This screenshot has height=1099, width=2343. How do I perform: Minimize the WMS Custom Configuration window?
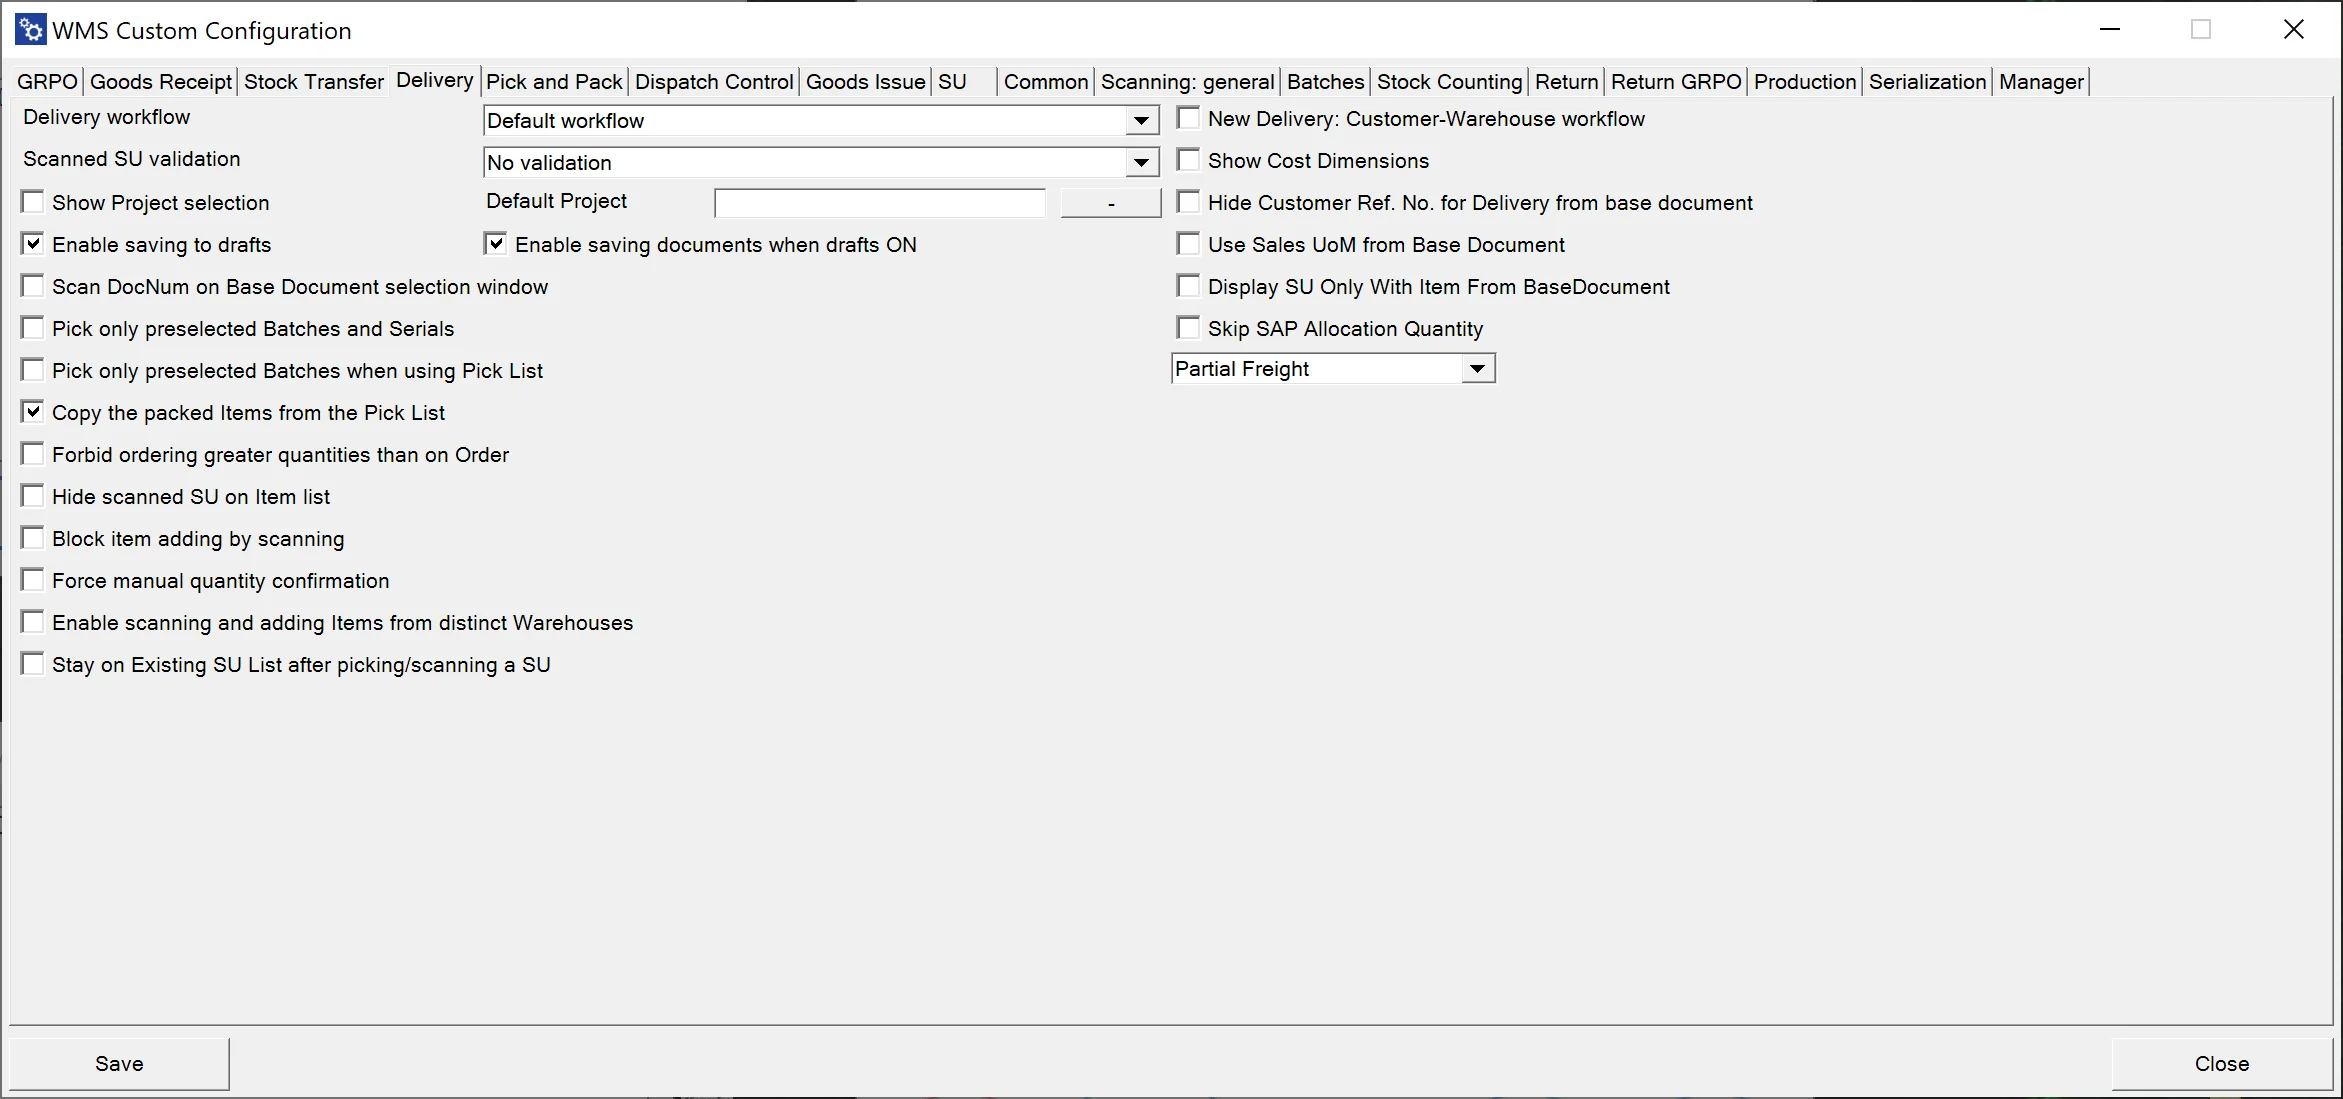pos(2110,30)
